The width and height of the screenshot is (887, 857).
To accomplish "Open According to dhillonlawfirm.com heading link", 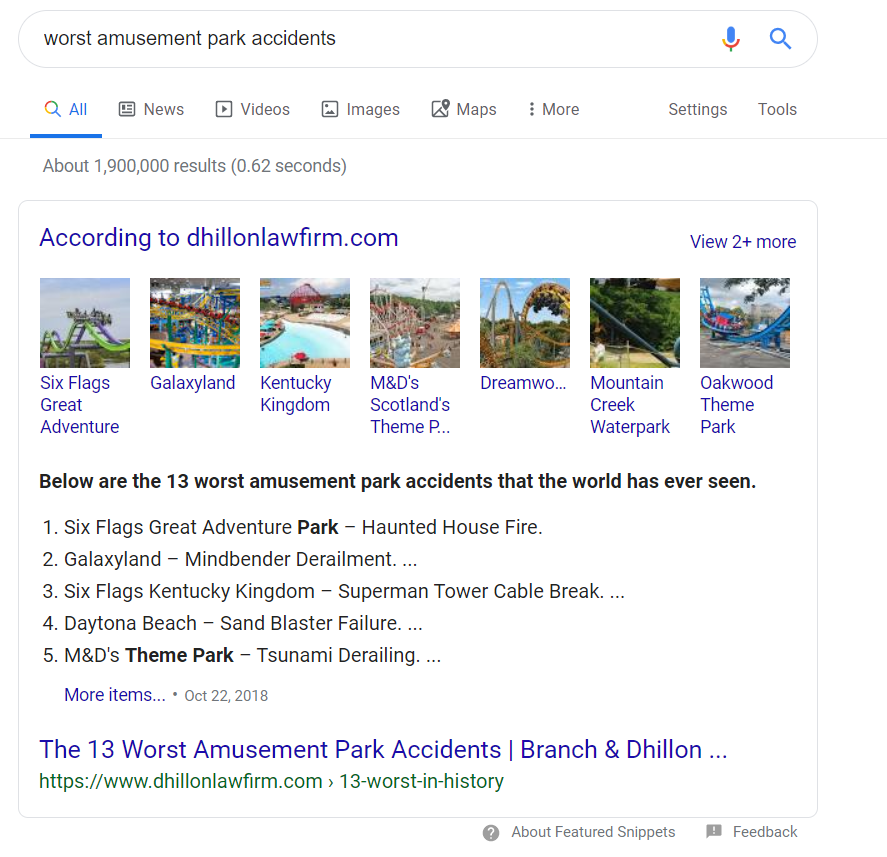I will pyautogui.click(x=219, y=238).
